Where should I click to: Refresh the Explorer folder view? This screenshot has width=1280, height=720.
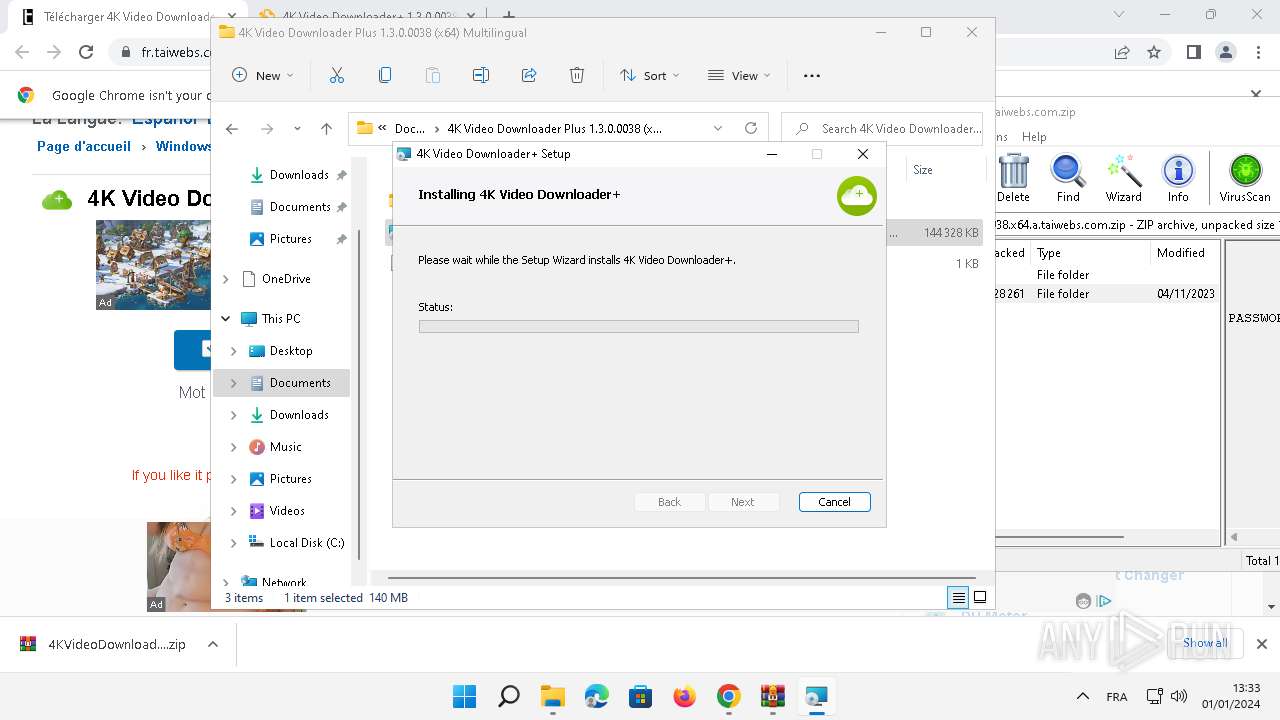pos(751,128)
